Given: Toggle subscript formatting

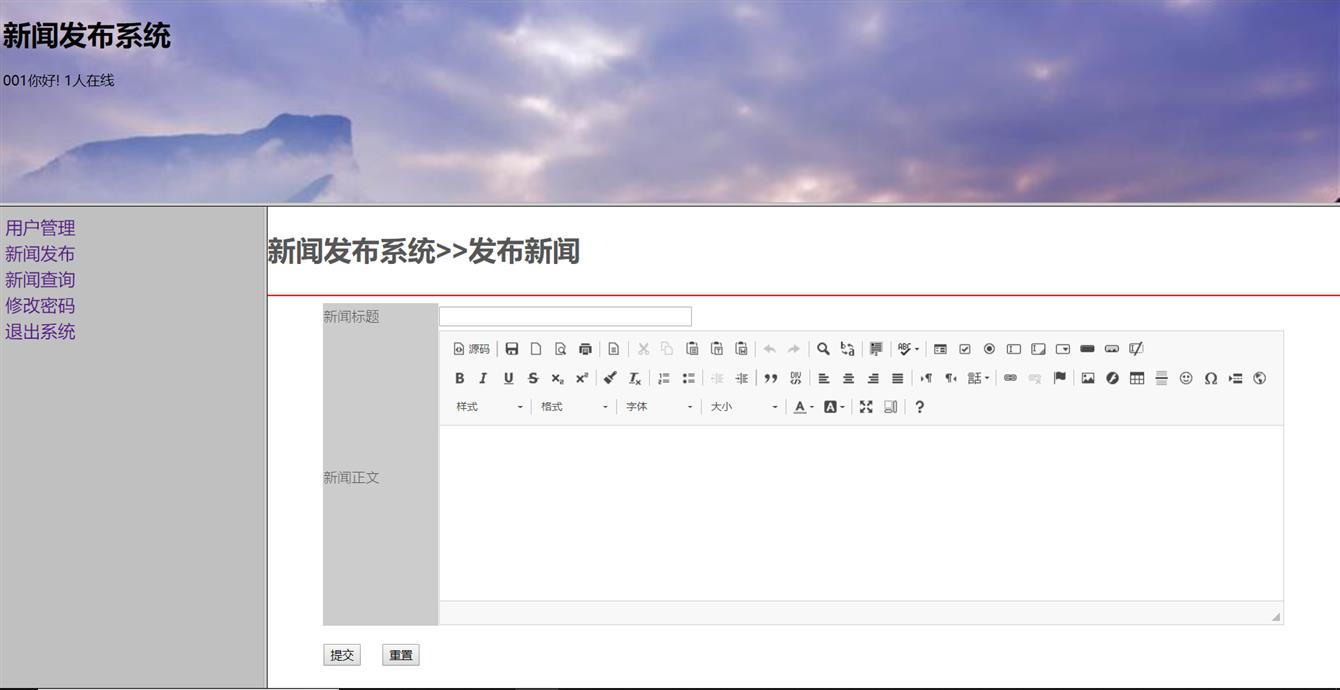Looking at the screenshot, I should click(557, 378).
